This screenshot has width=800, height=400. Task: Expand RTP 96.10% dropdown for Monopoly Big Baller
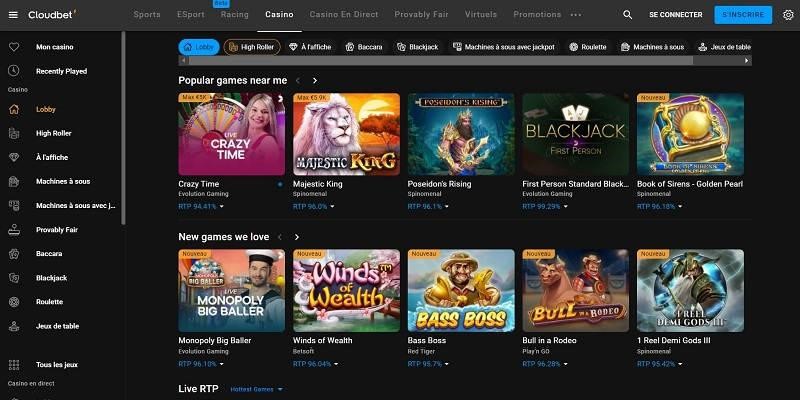201,364
